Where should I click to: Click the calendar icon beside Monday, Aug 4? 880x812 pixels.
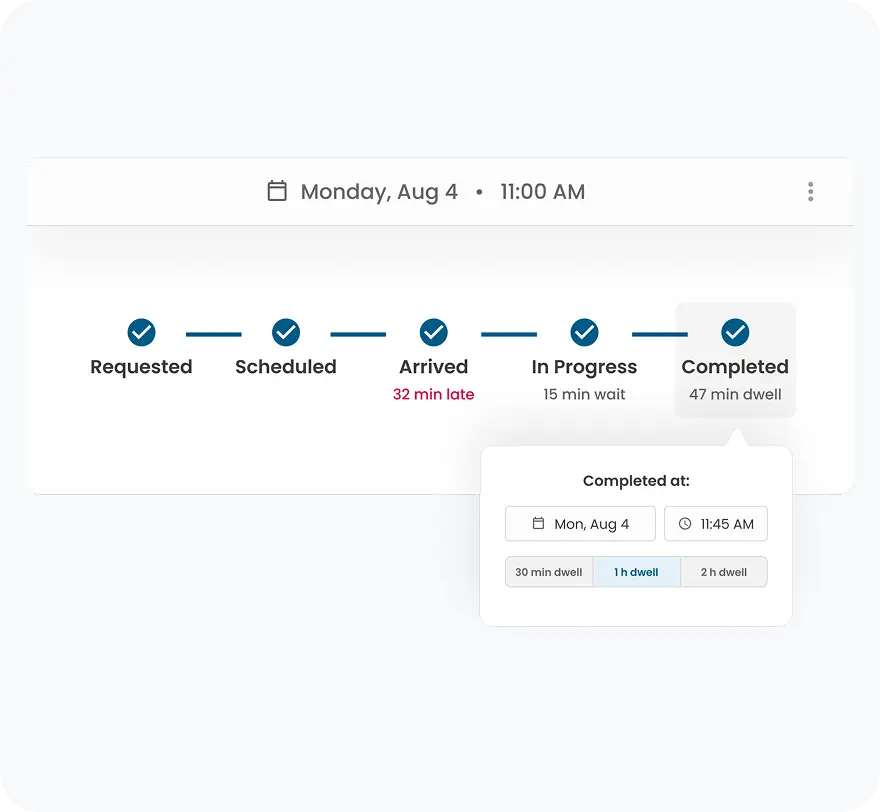tap(276, 191)
